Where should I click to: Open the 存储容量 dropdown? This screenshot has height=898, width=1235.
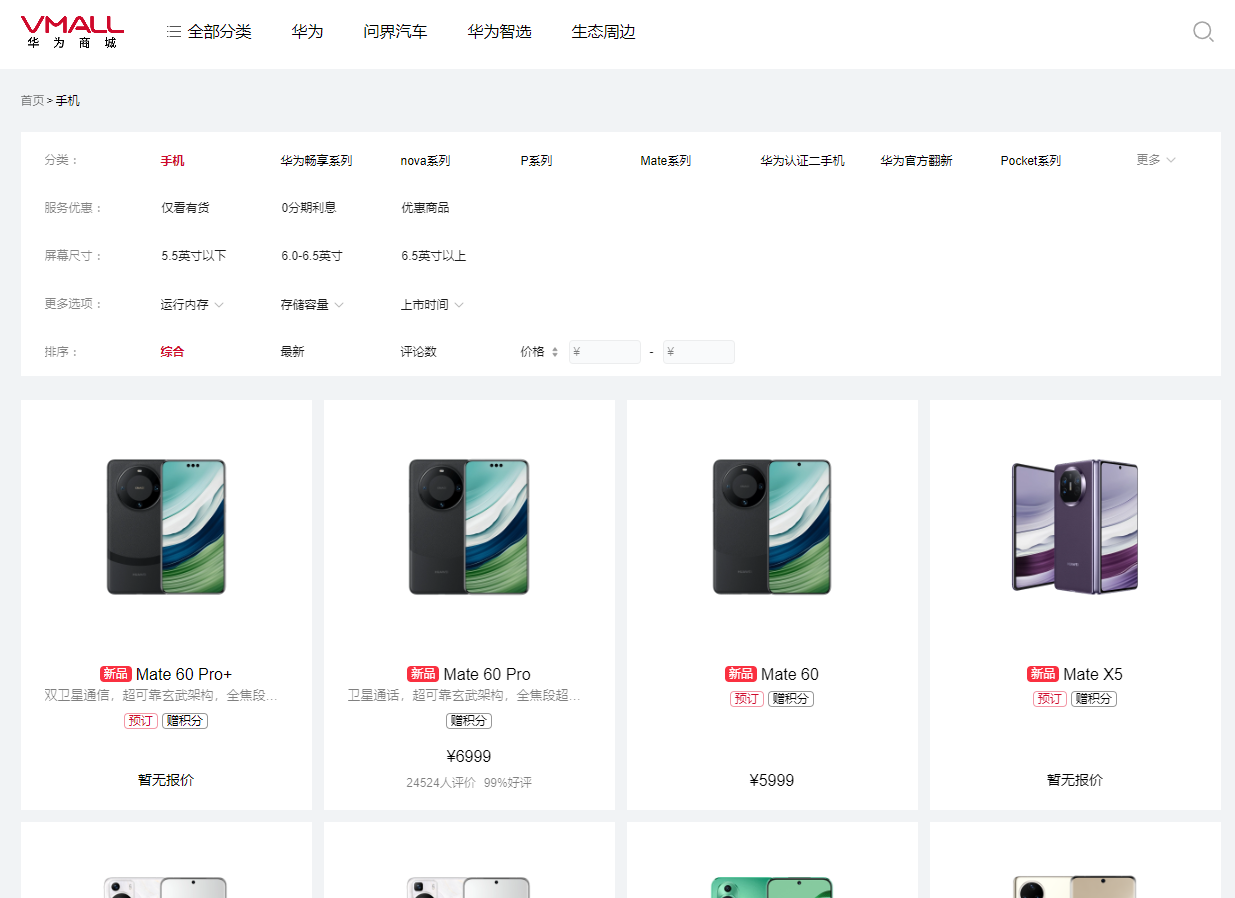click(x=312, y=304)
